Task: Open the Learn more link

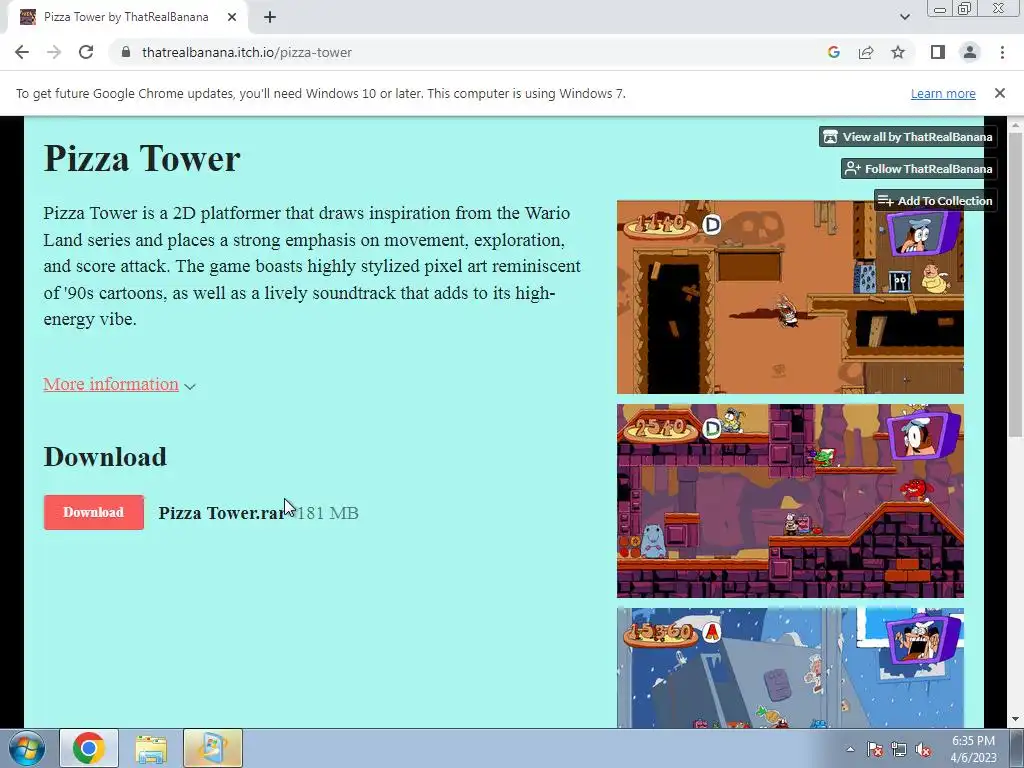Action: pyautogui.click(x=943, y=93)
